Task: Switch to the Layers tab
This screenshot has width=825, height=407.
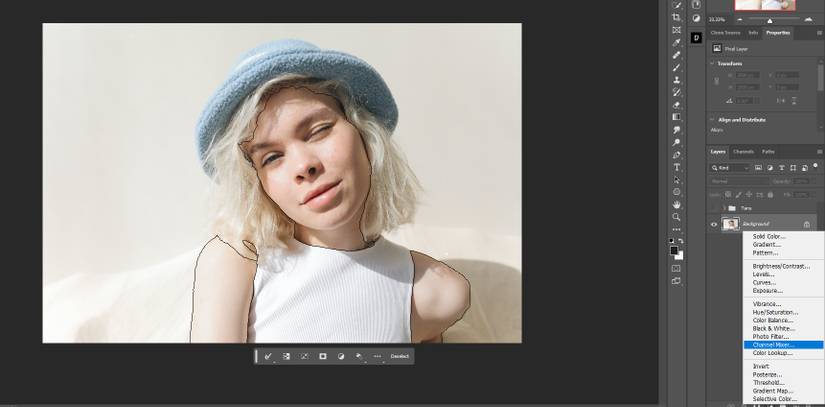Action: pos(718,151)
